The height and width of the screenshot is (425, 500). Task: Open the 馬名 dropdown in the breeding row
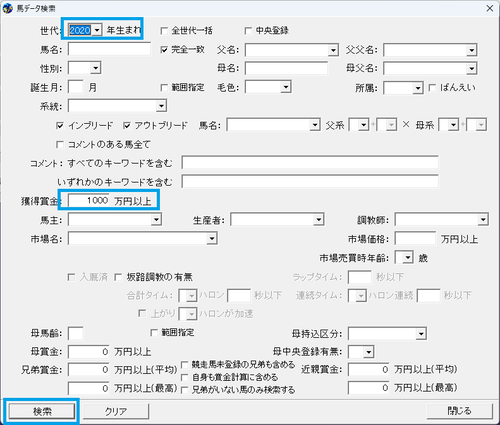point(315,125)
